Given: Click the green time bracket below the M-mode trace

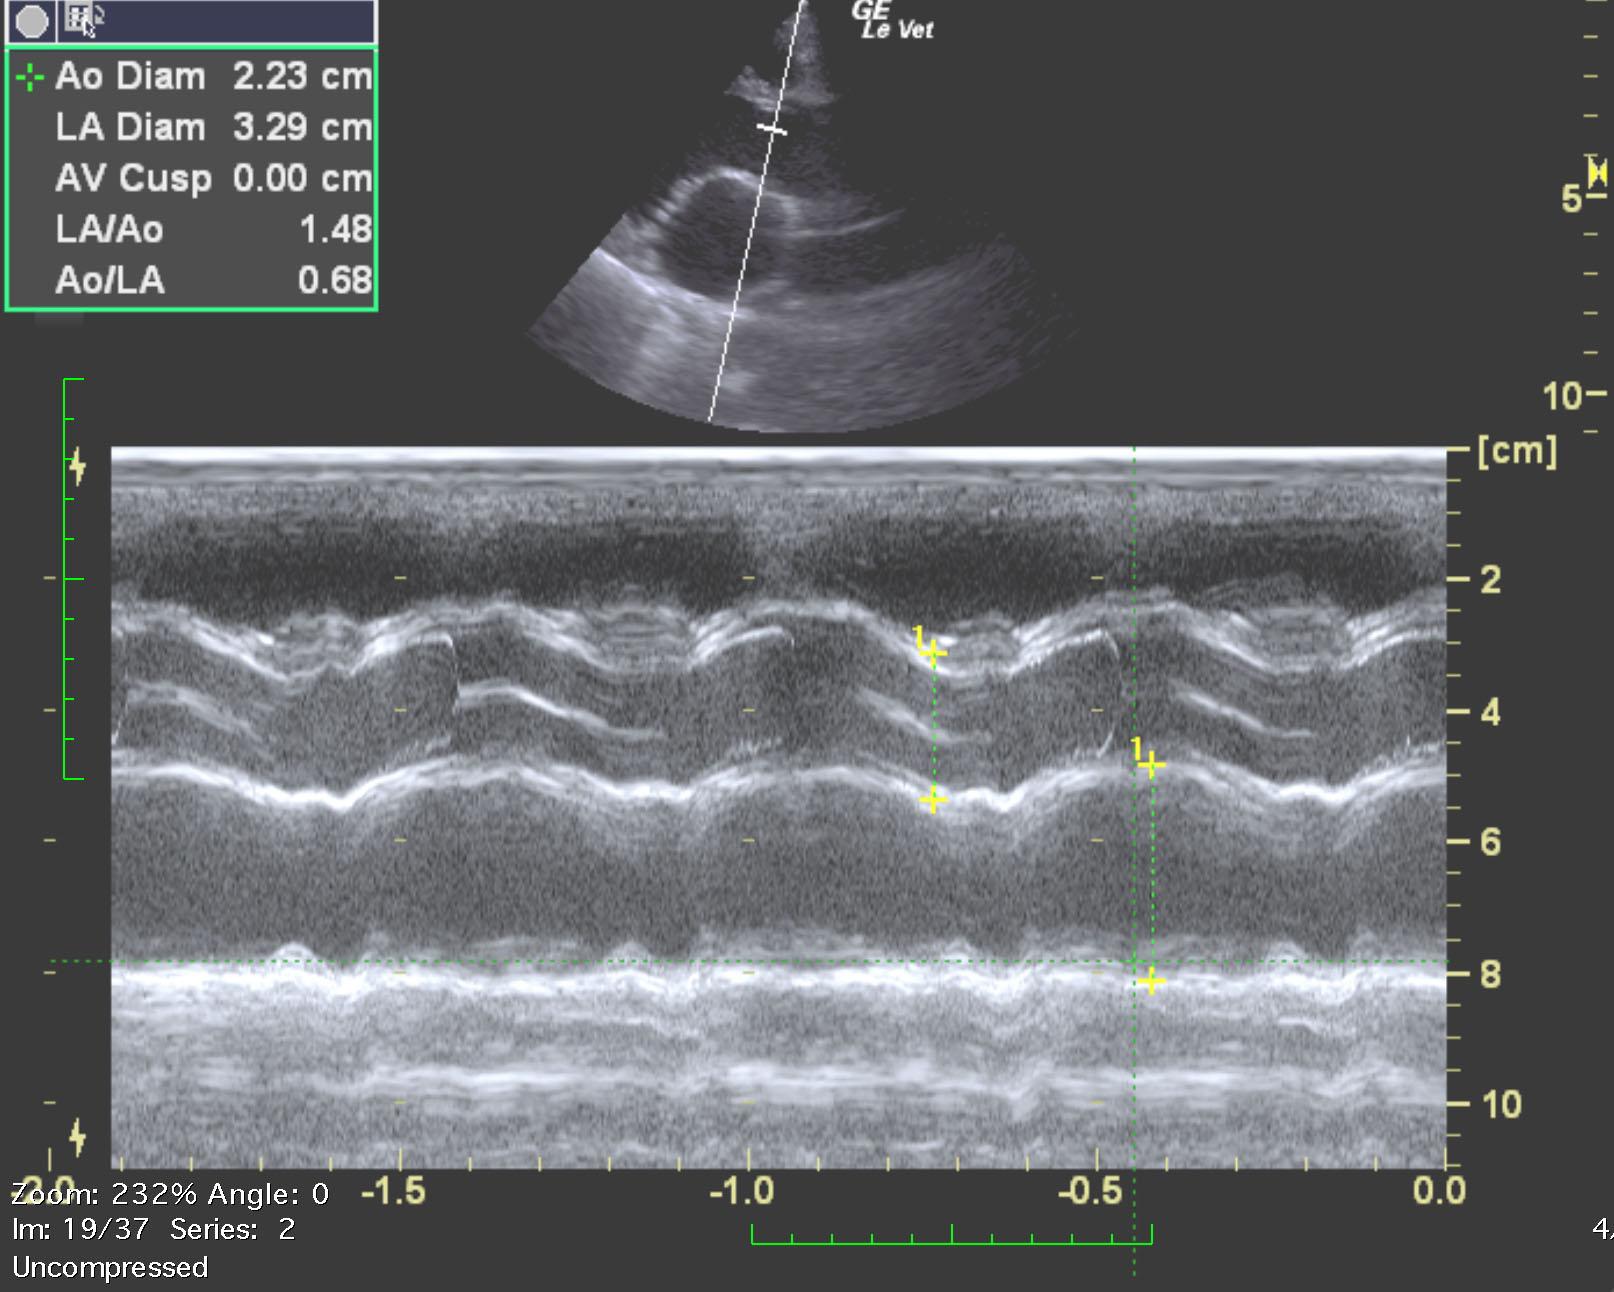Looking at the screenshot, I should tap(951, 1234).
